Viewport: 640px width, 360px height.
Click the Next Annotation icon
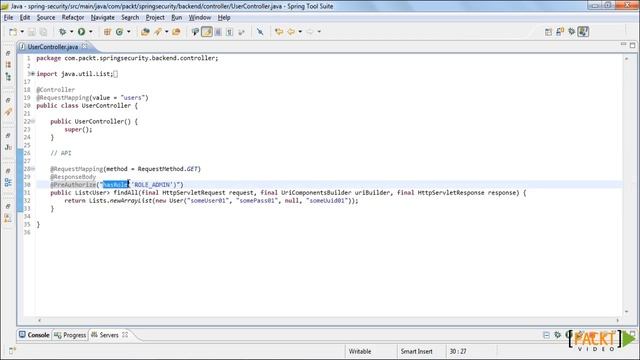point(242,32)
